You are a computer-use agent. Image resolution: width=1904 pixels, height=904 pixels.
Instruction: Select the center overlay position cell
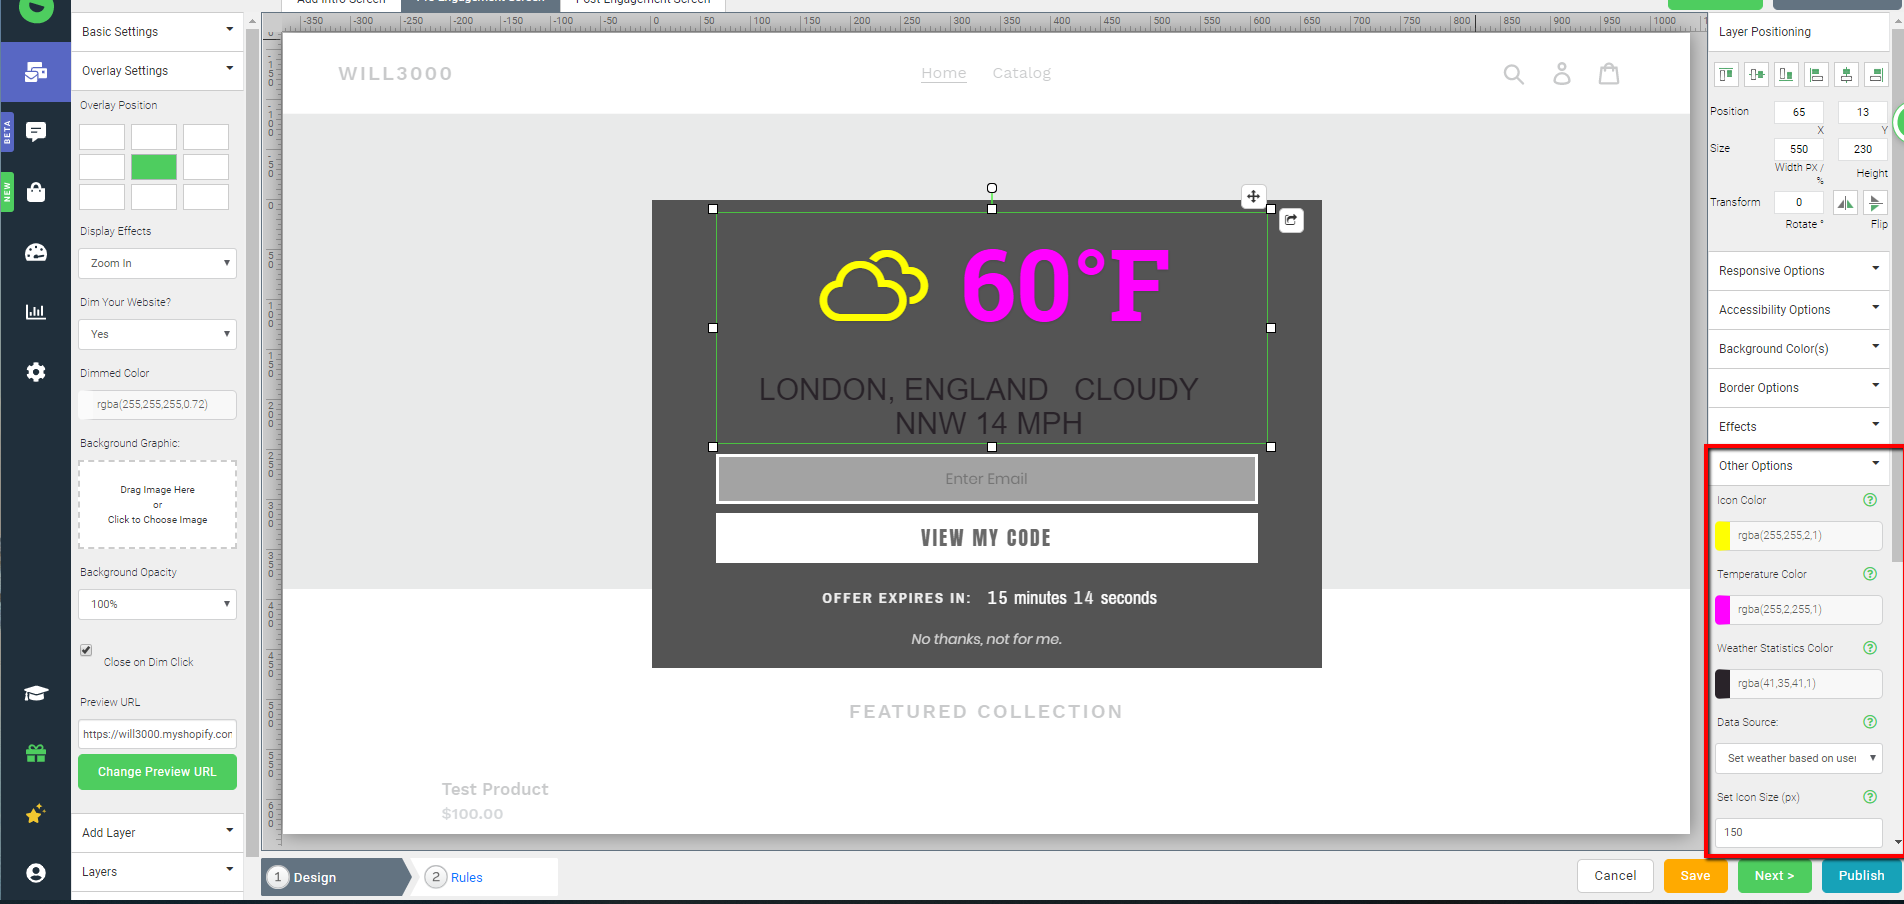coord(153,166)
